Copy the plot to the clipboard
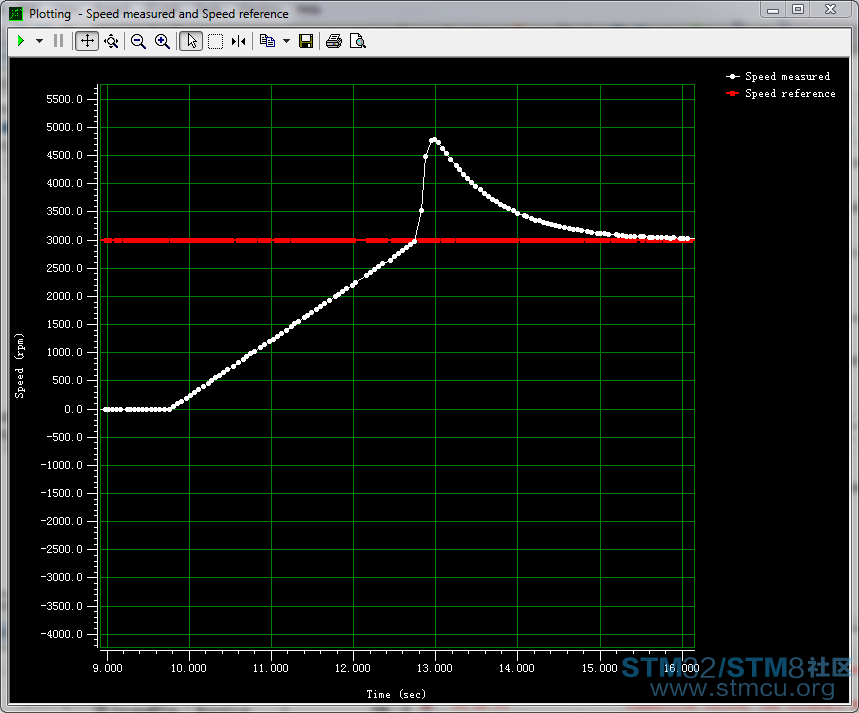 267,41
